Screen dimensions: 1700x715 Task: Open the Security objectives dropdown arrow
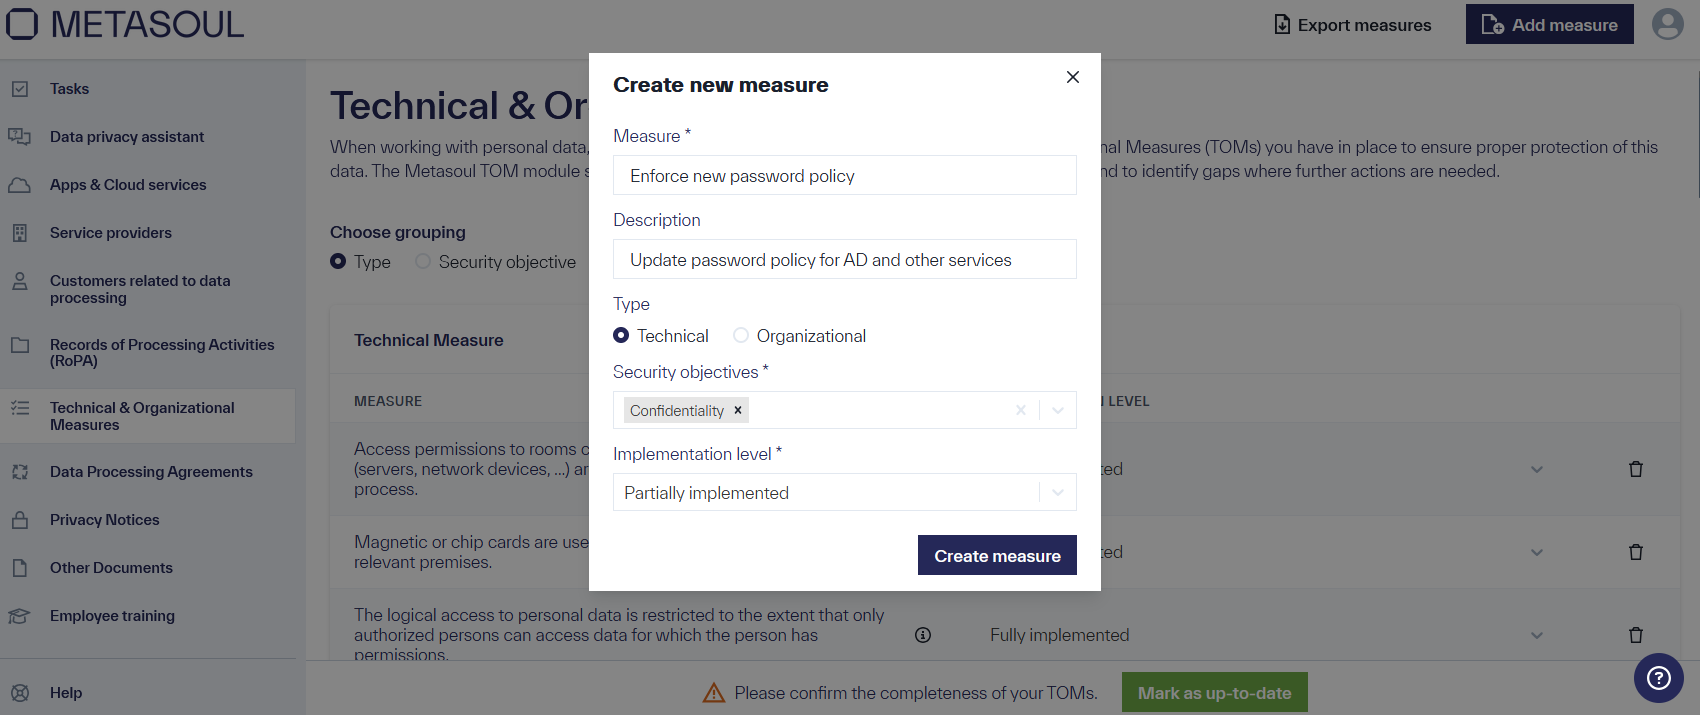tap(1057, 410)
